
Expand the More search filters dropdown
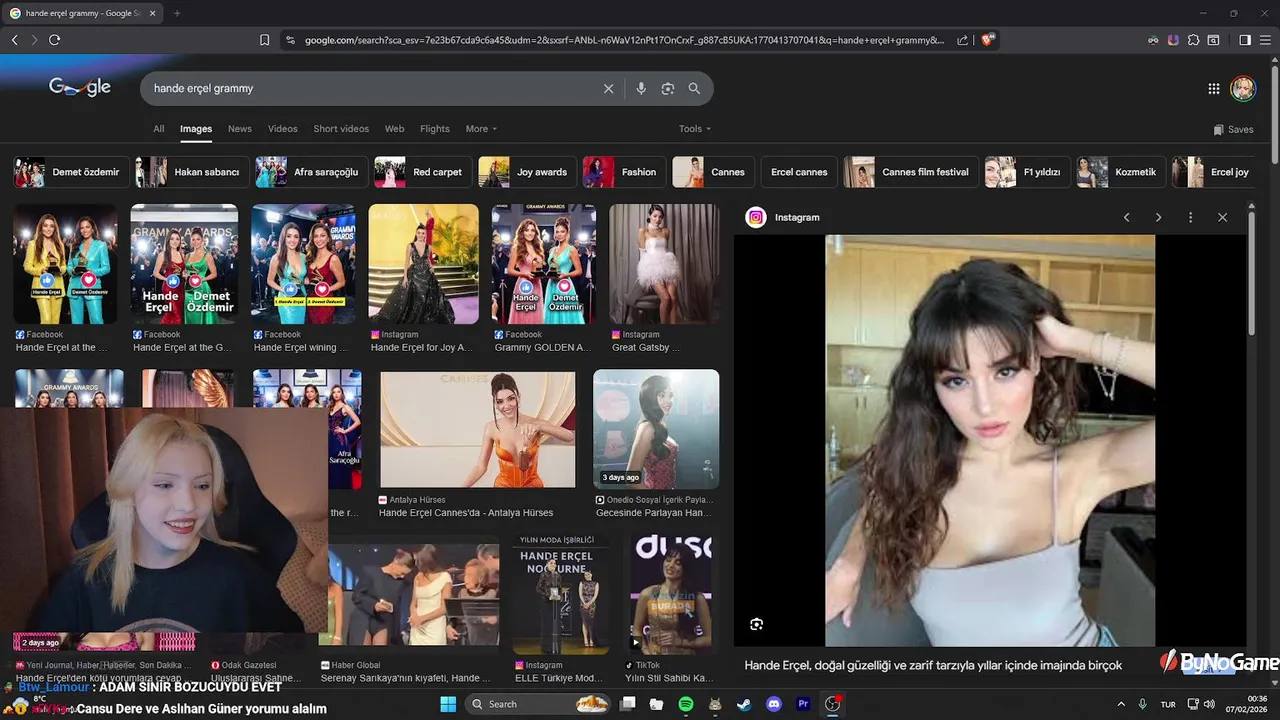coord(481,129)
